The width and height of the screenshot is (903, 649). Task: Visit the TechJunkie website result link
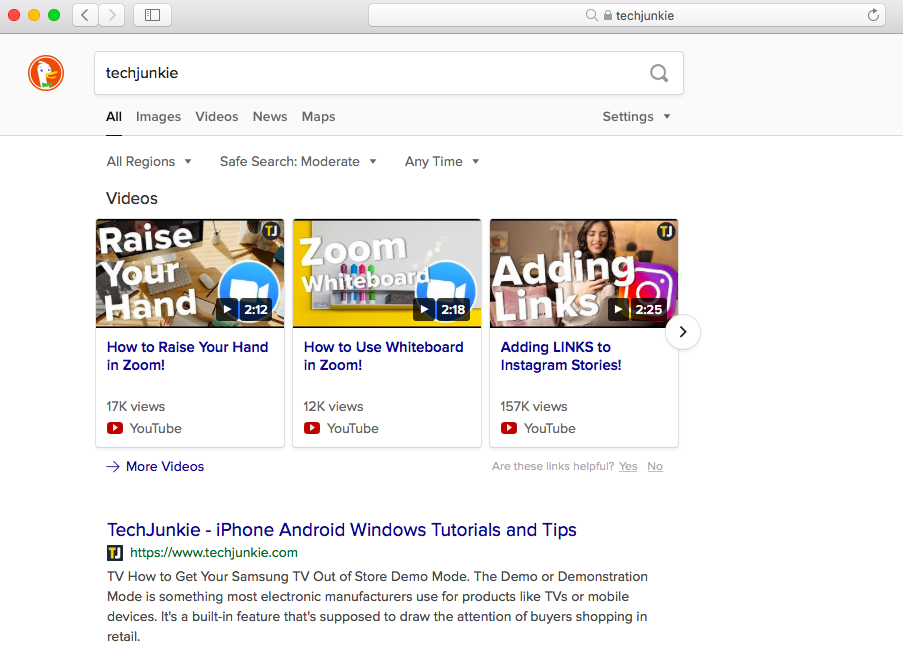341,530
